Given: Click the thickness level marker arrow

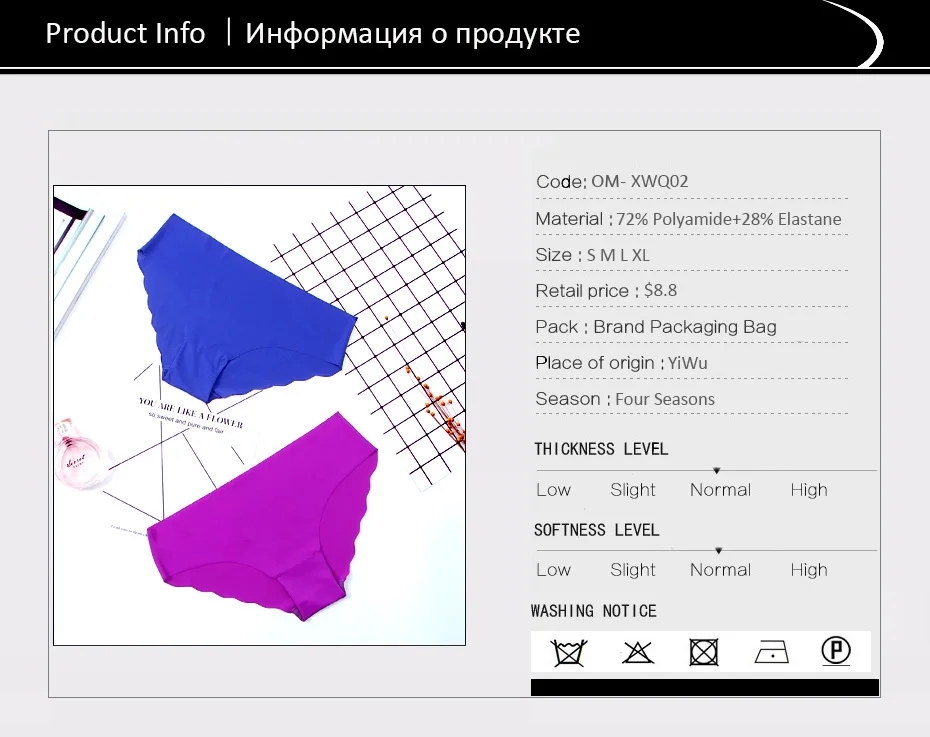Looking at the screenshot, I should pos(716,471).
